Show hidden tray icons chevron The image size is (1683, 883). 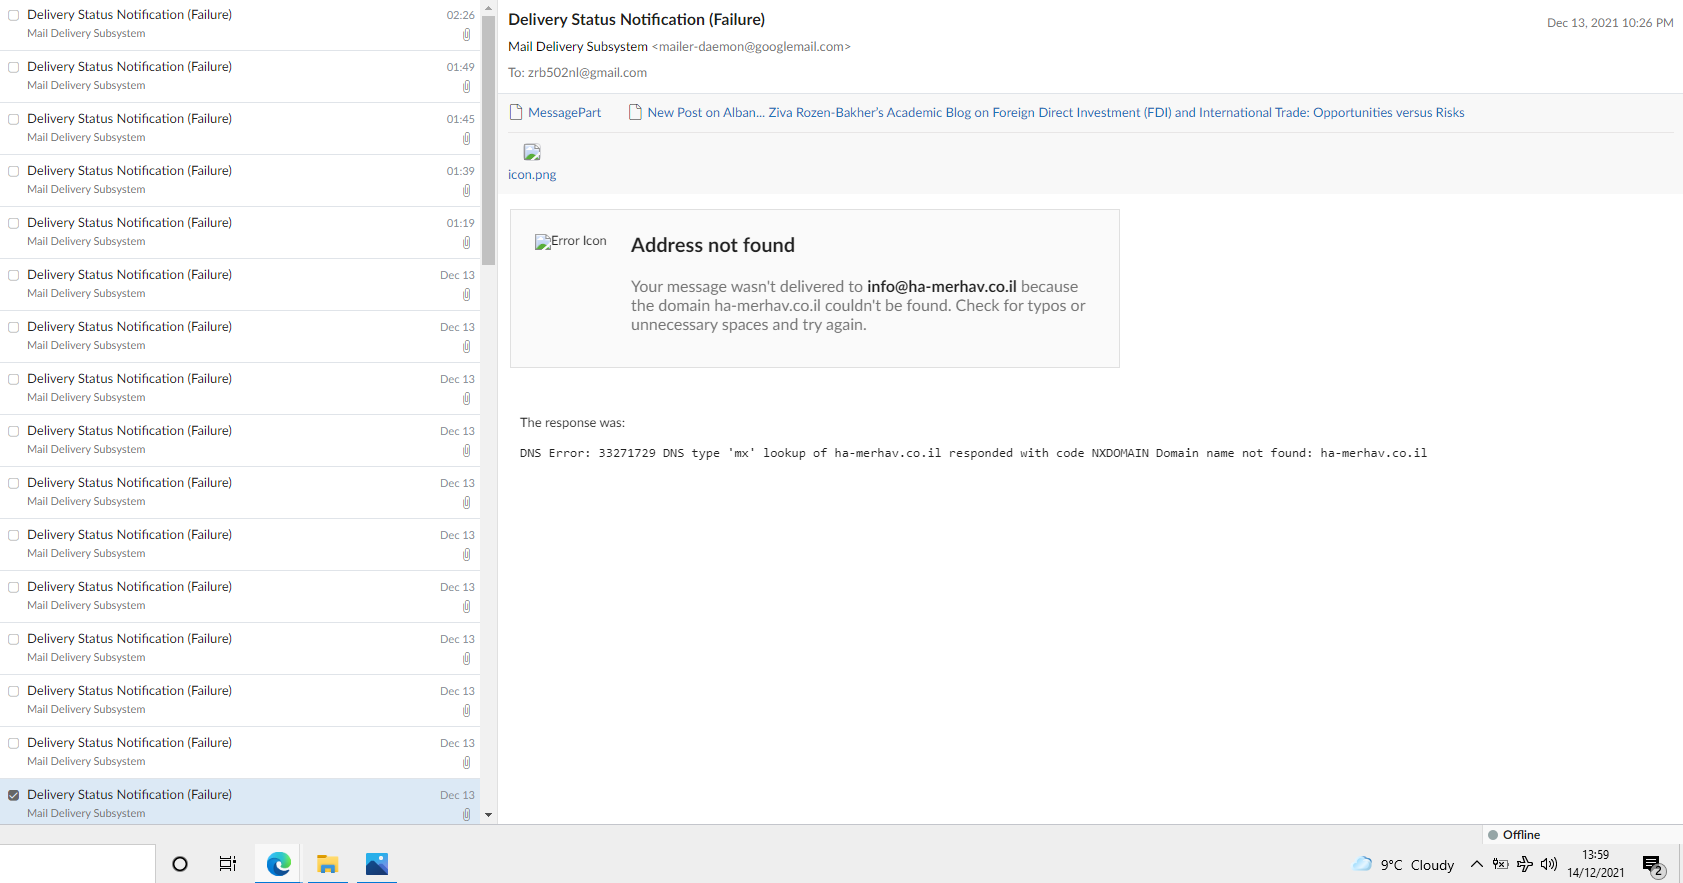[x=1476, y=864]
